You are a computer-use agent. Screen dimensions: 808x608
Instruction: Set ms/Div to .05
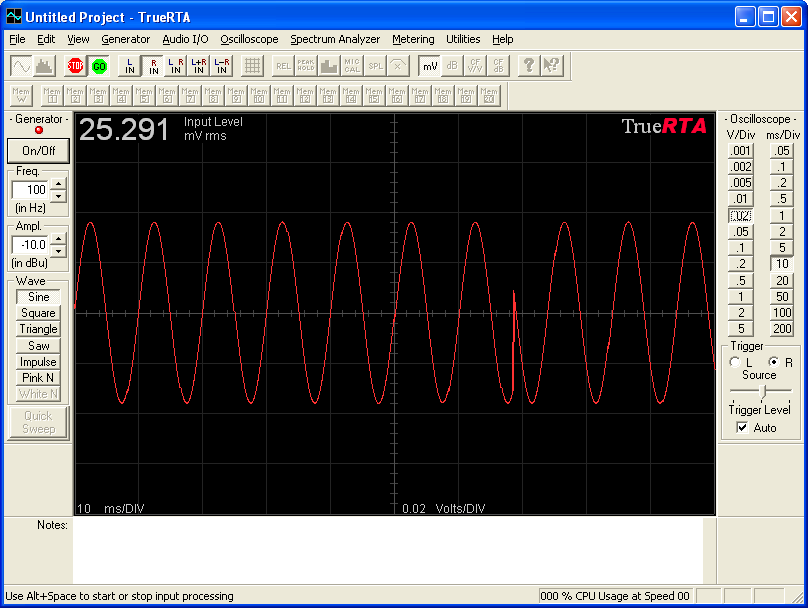(x=782, y=150)
